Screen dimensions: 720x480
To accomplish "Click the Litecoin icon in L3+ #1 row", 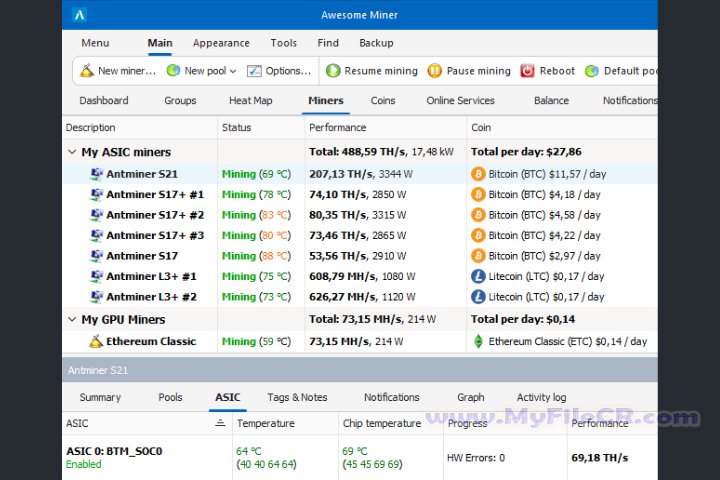I will [478, 276].
